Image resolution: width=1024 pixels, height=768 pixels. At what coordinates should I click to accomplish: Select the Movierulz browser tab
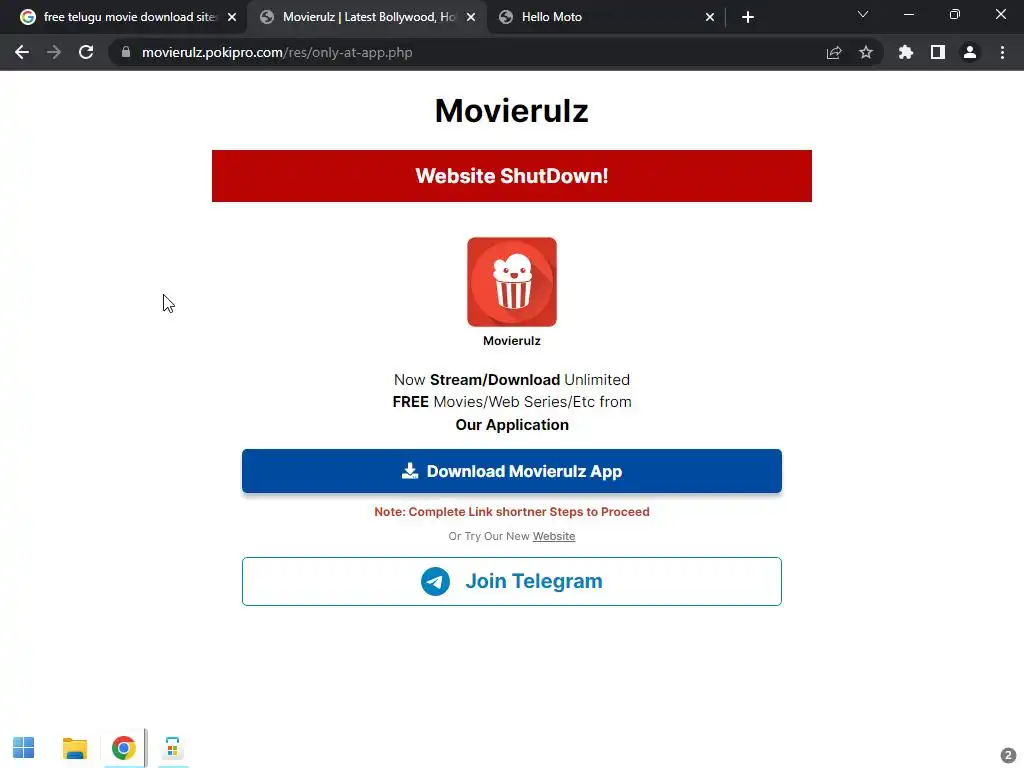point(366,17)
